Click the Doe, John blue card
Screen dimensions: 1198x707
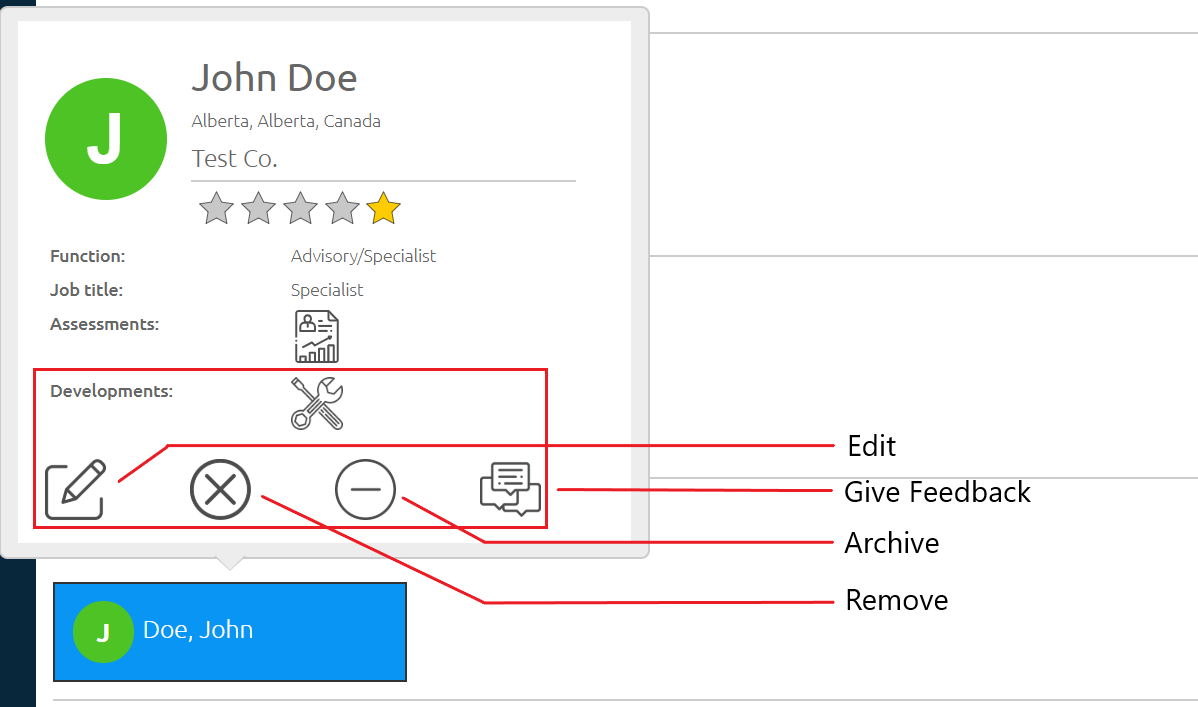(230, 631)
